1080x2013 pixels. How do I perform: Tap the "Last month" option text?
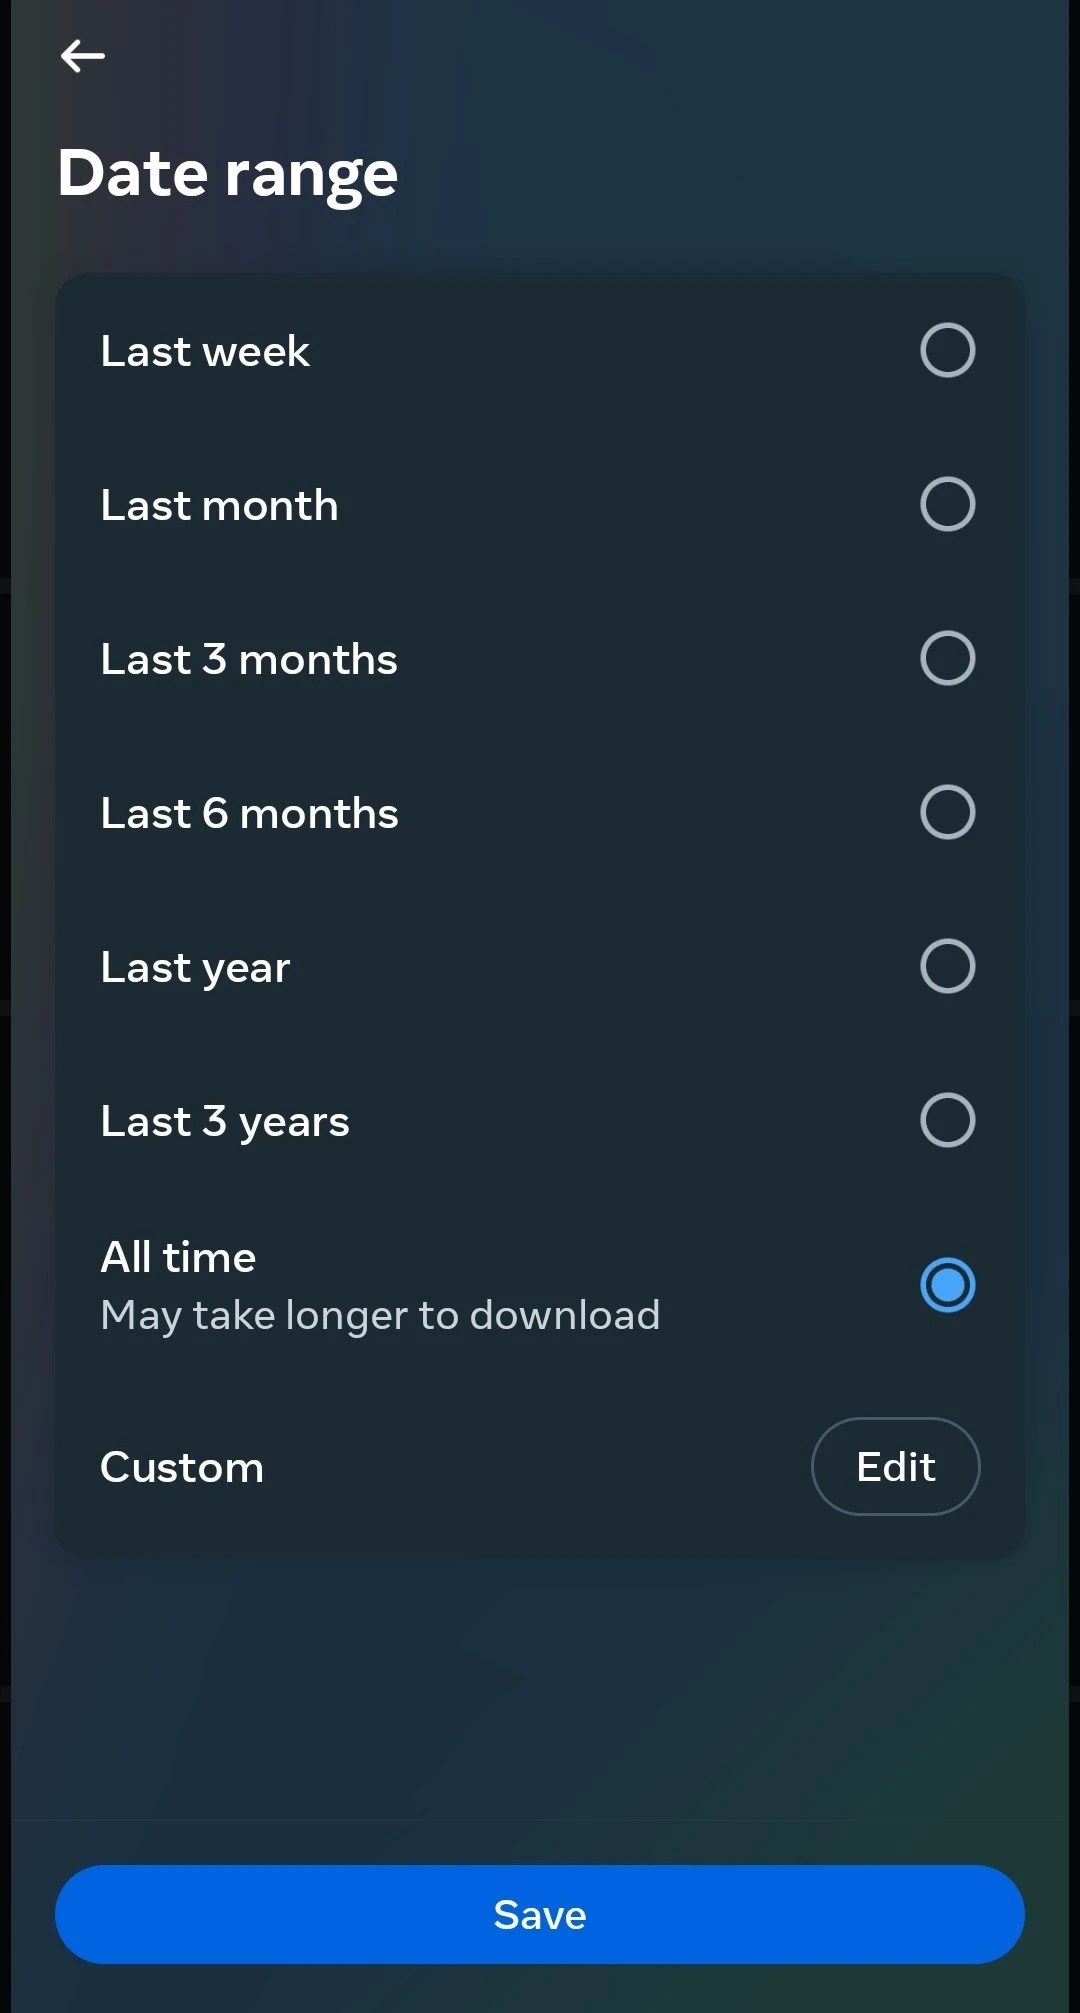(219, 506)
